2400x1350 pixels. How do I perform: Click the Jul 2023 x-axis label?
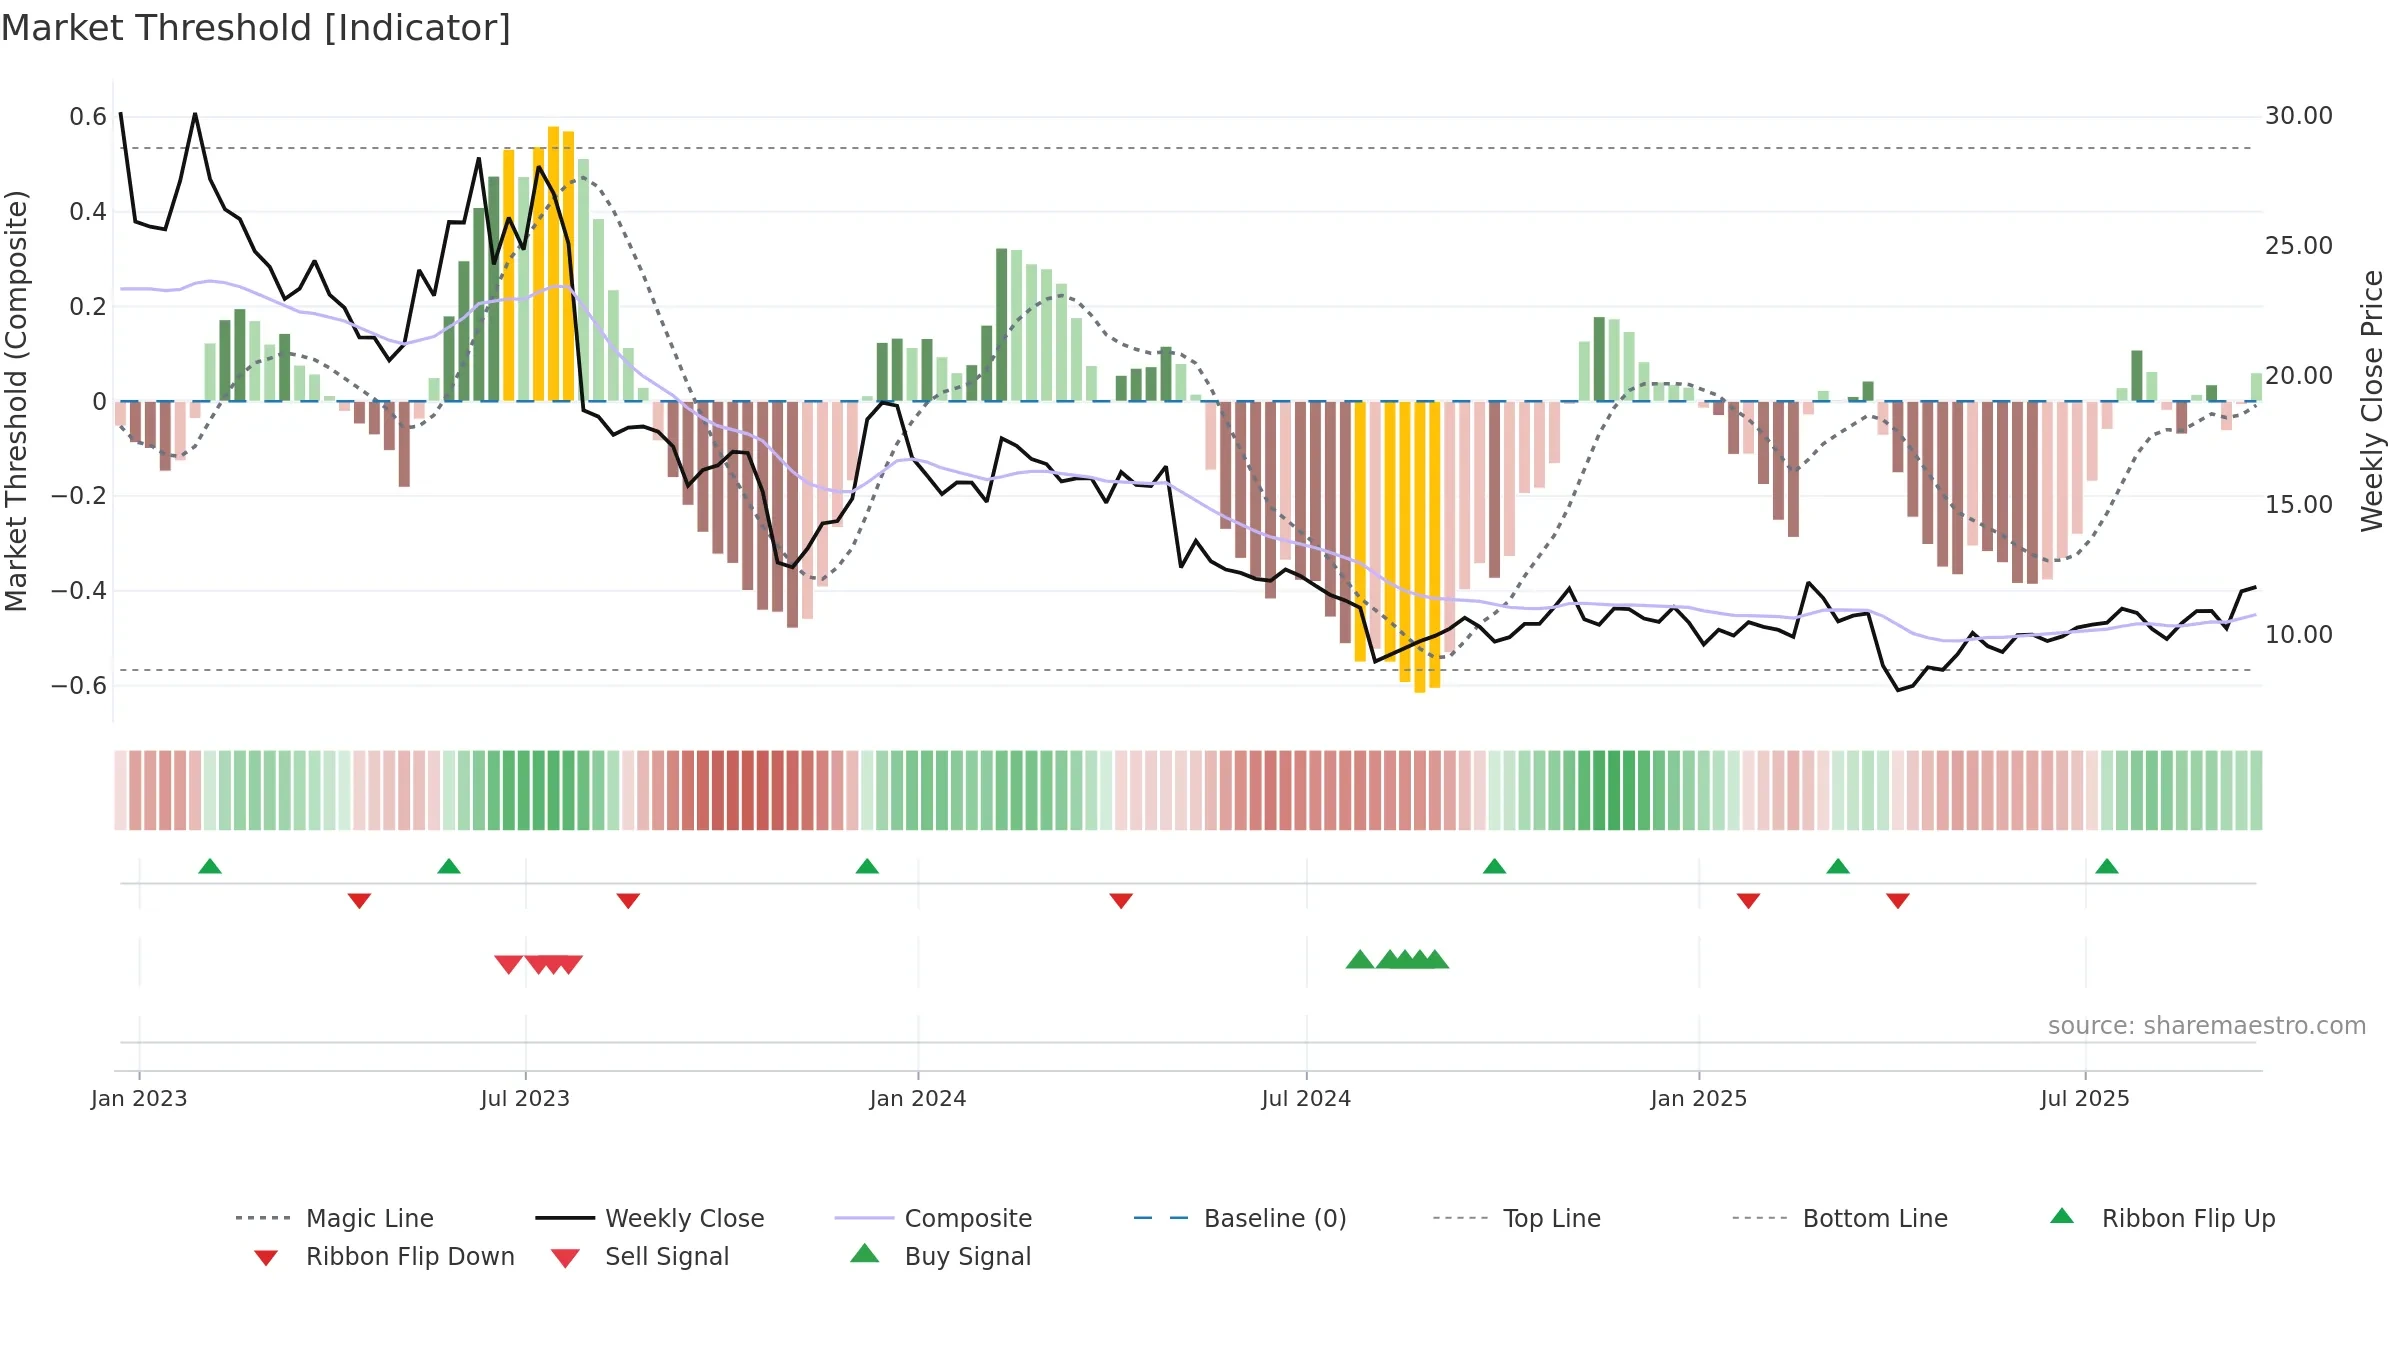click(x=525, y=1099)
